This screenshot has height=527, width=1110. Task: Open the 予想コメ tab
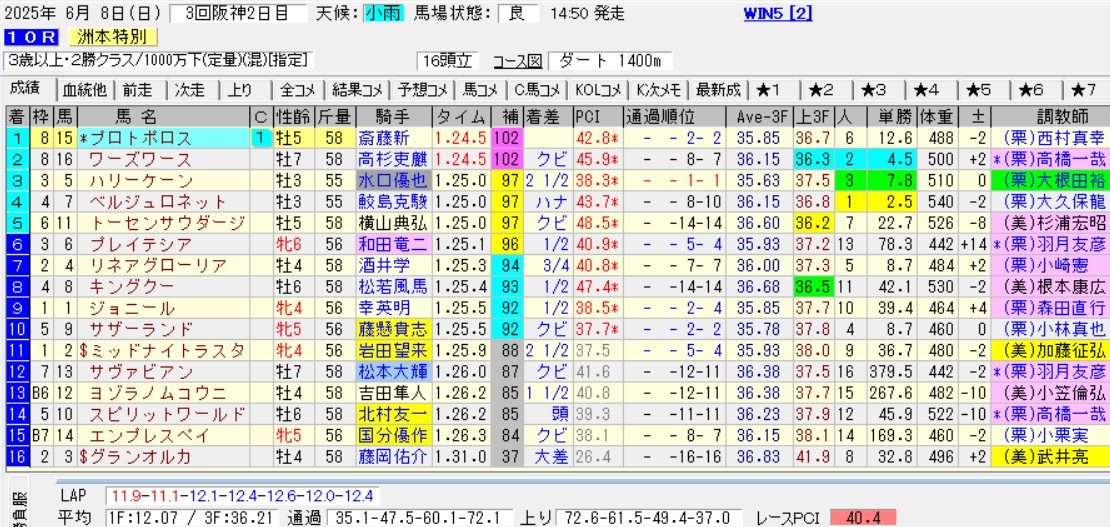click(421, 89)
